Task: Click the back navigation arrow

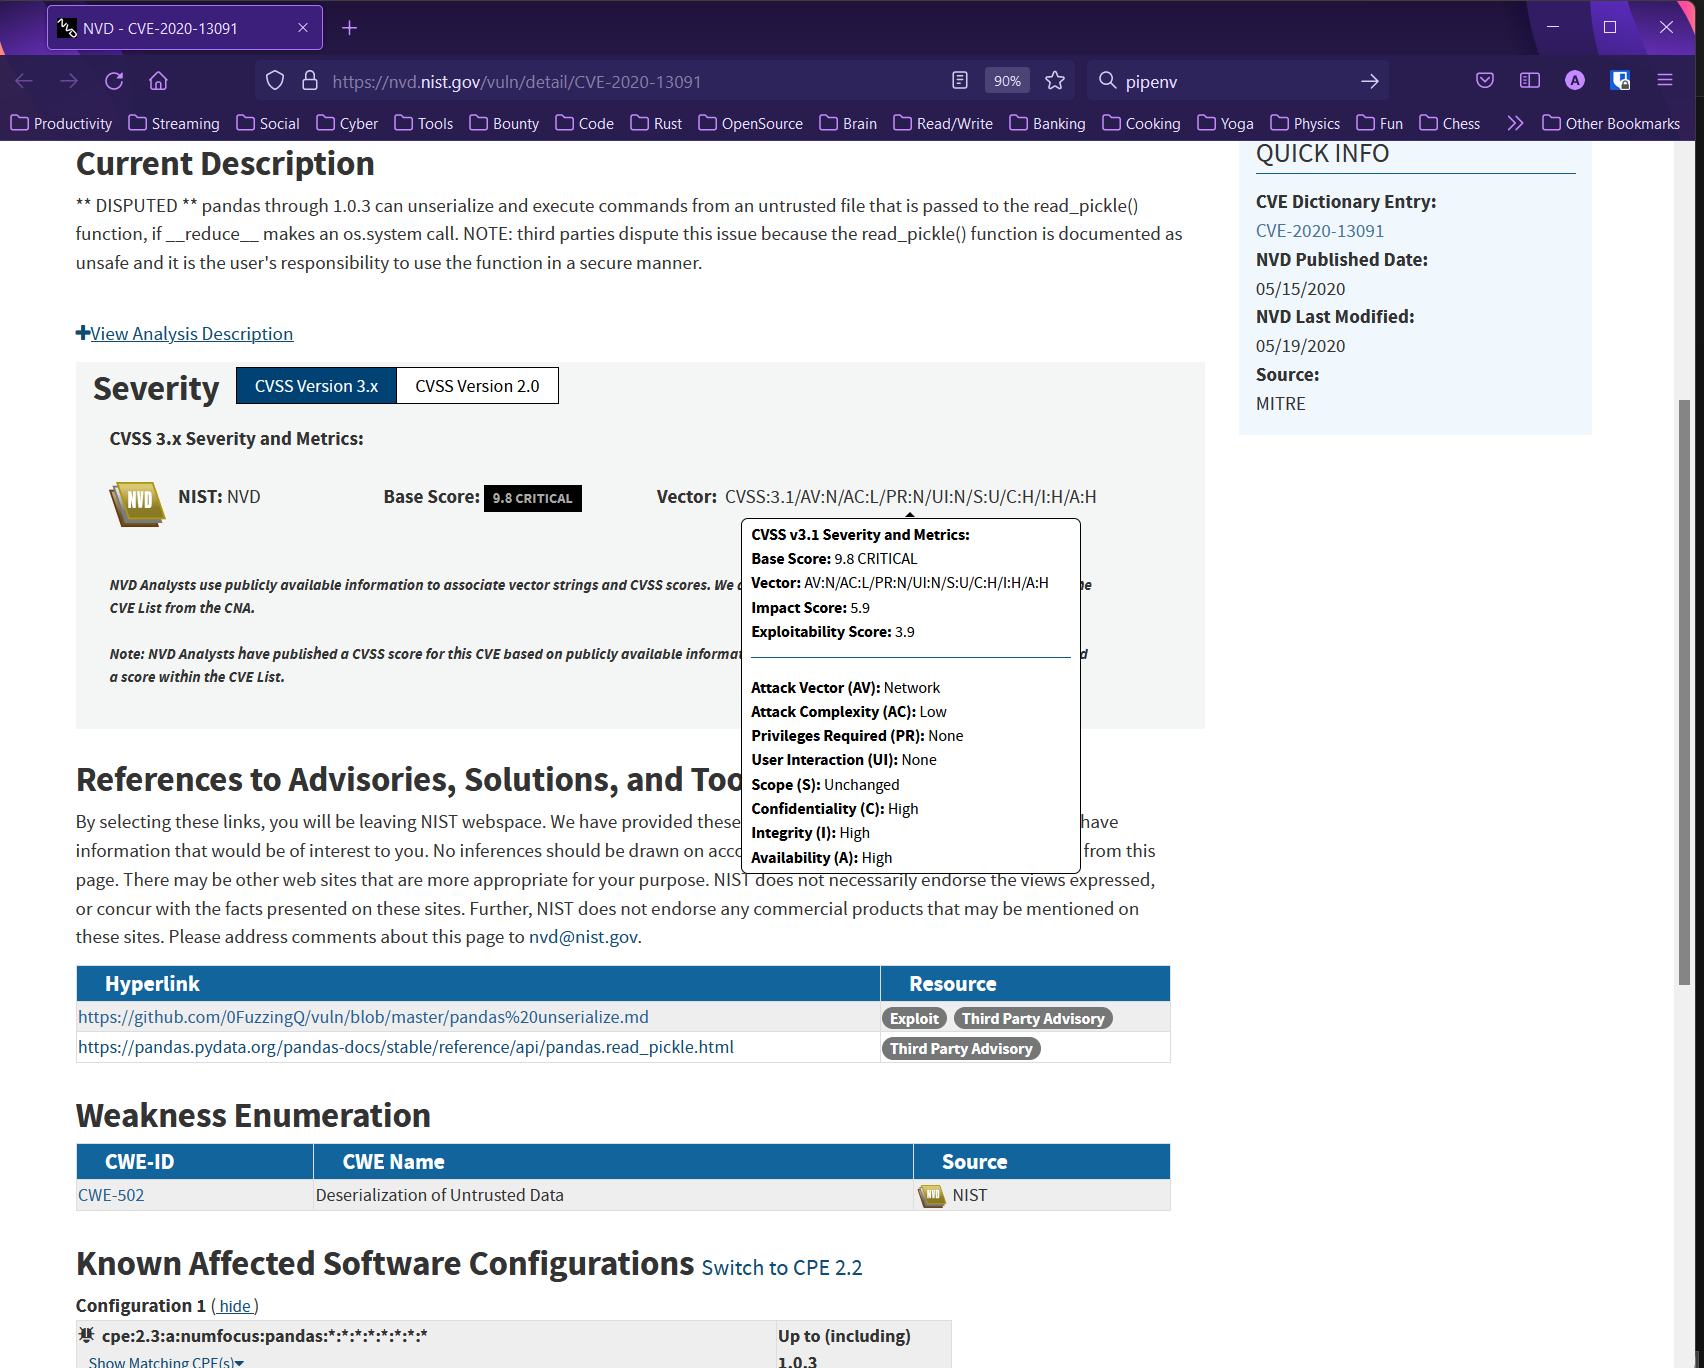Action: coord(24,81)
